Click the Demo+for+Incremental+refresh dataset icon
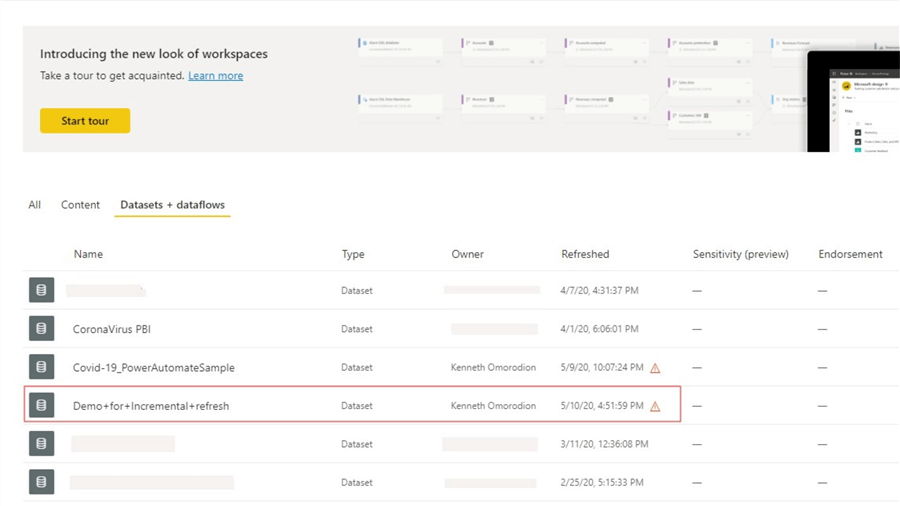 click(41, 406)
